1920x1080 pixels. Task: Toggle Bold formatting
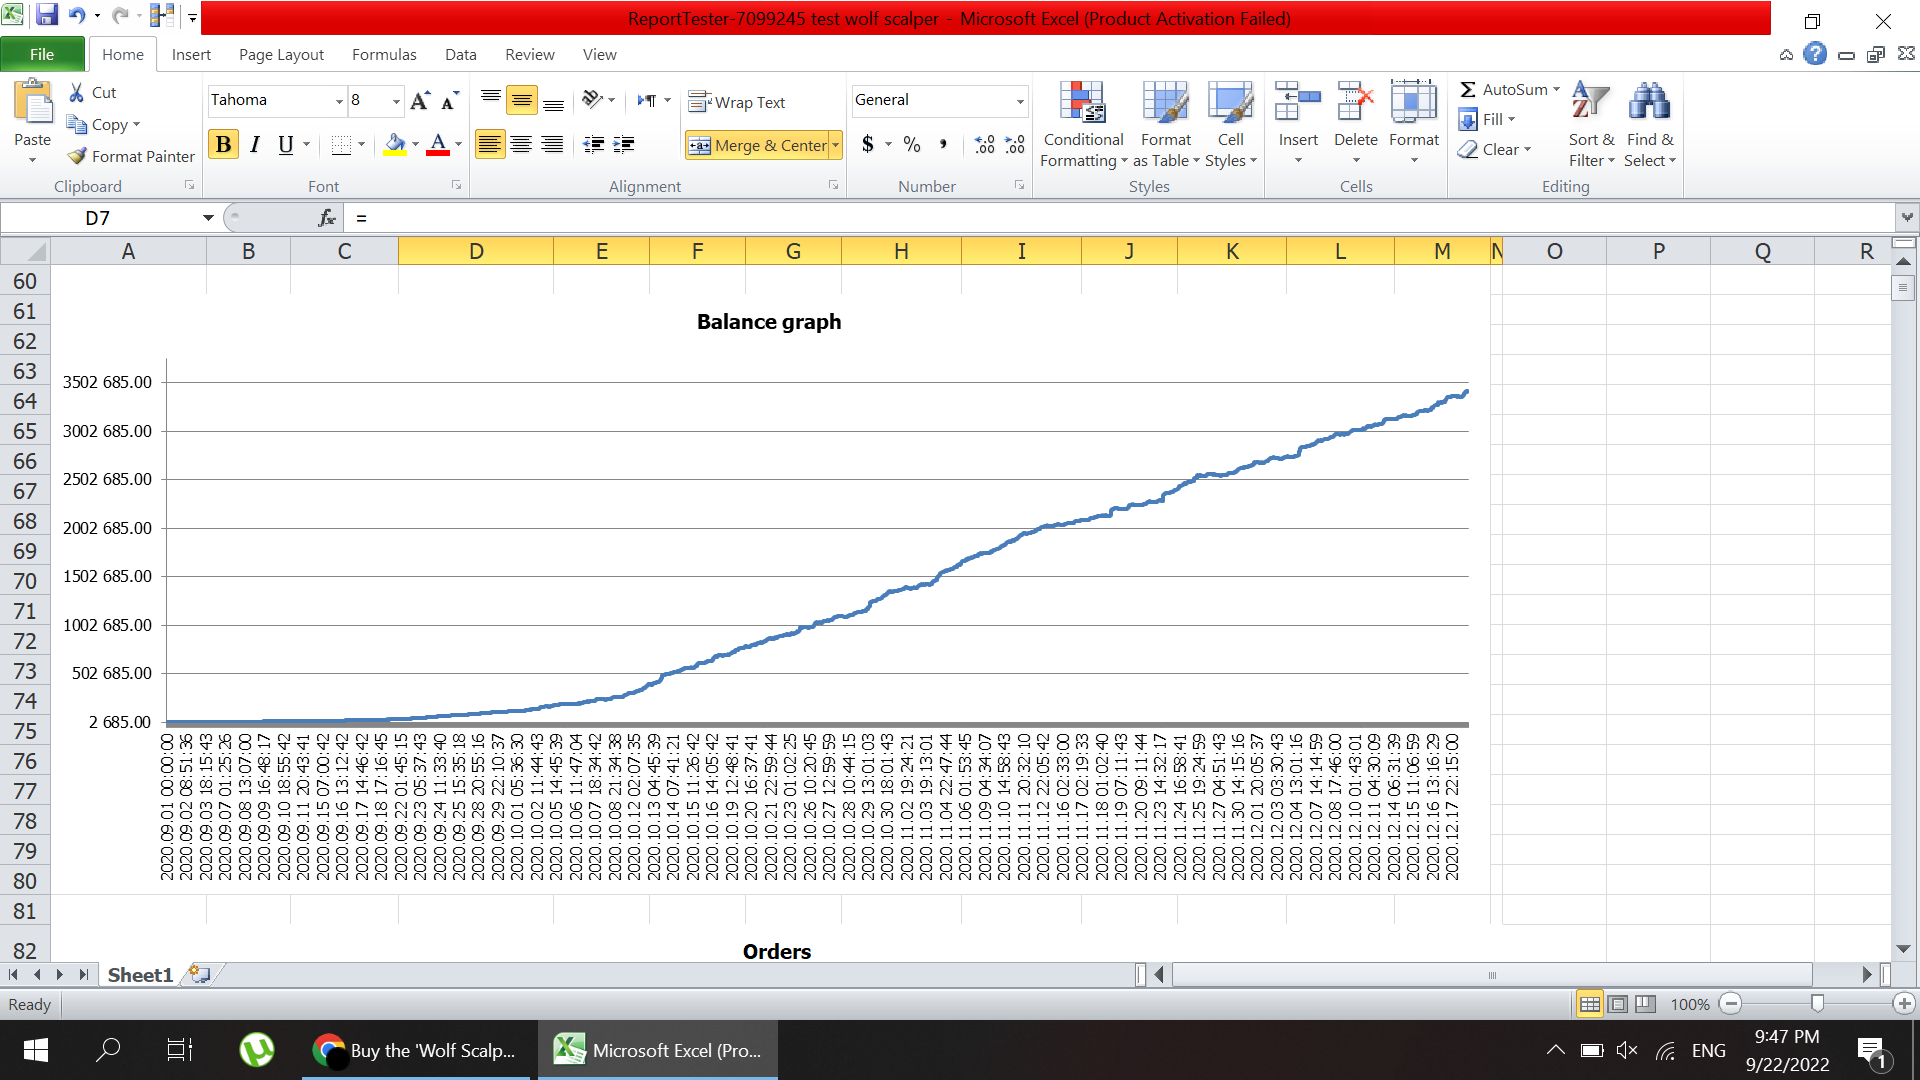pos(223,145)
